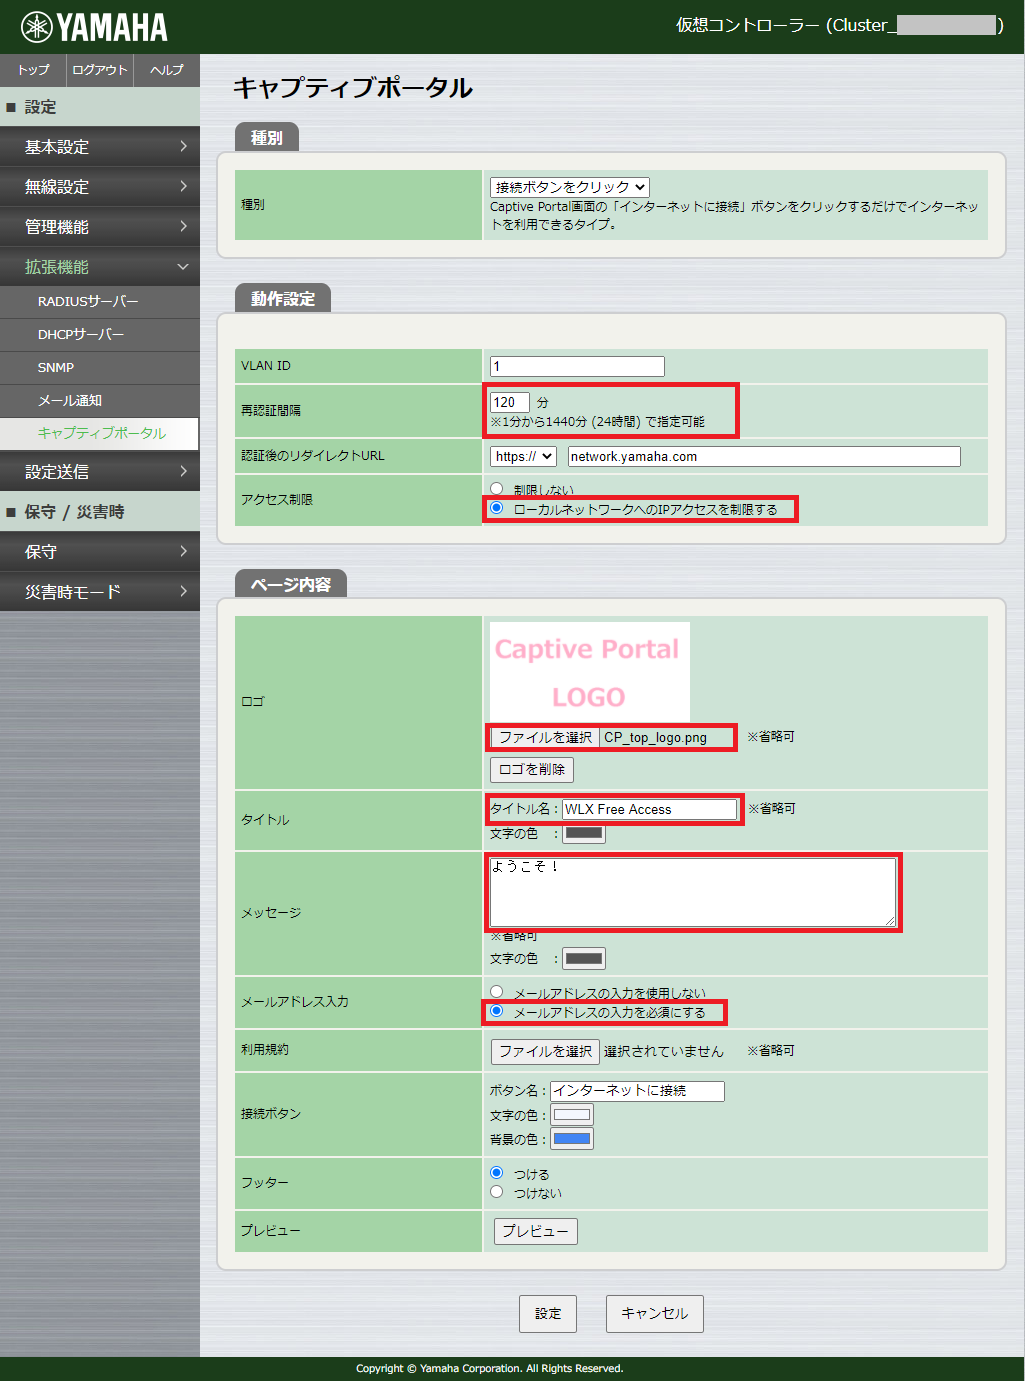Viewport: 1025px width, 1381px height.
Task: Select つけない to remove the footer
Action: tap(497, 1192)
